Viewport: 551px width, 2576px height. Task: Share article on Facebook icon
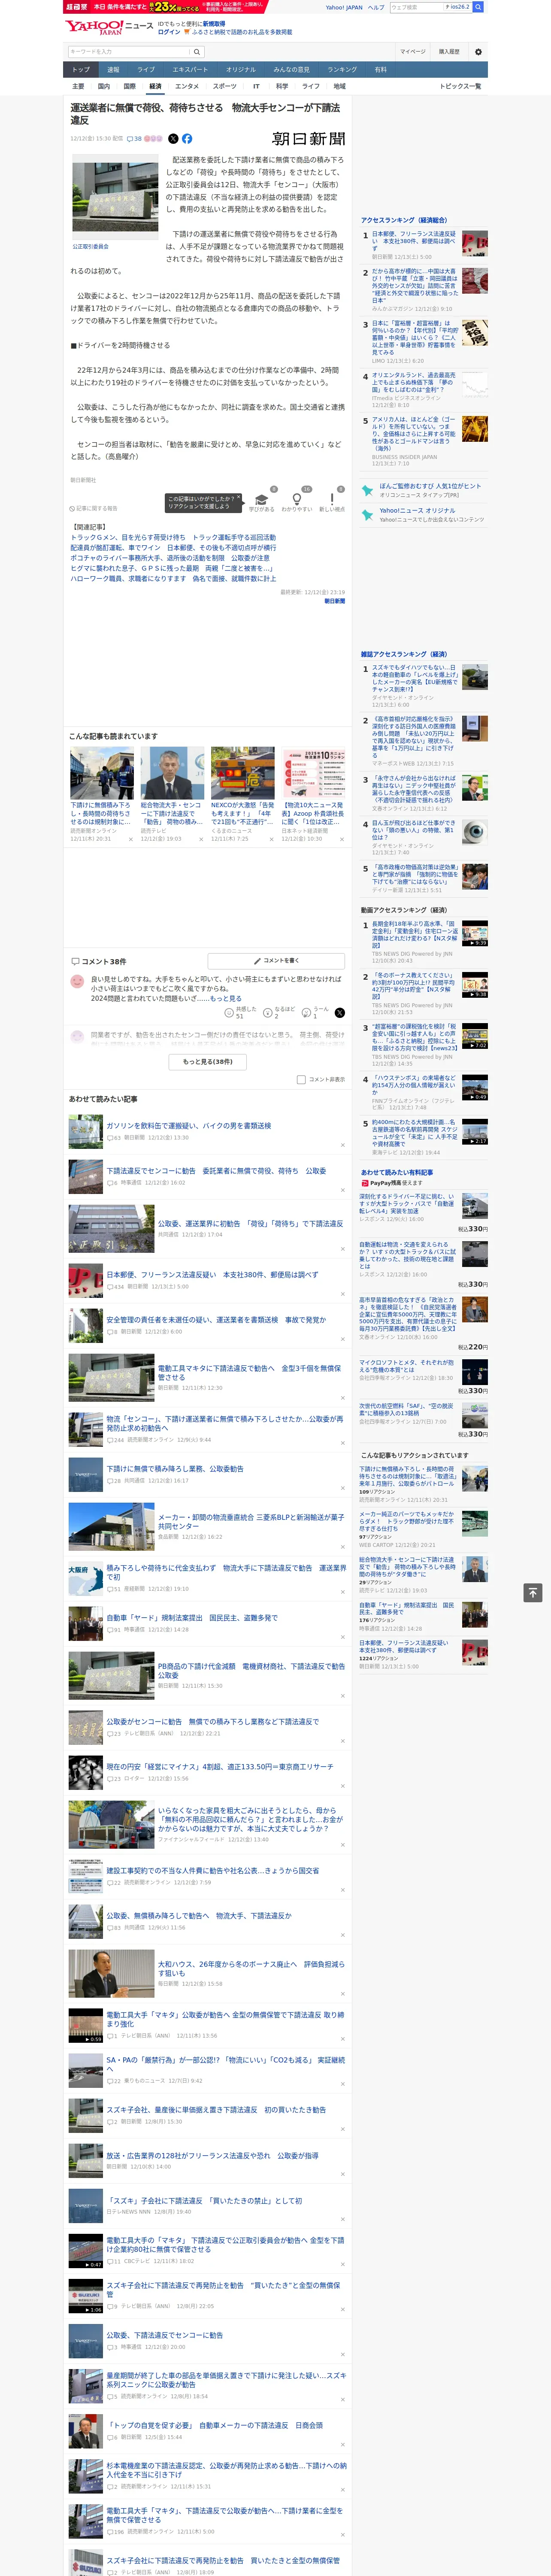point(187,139)
